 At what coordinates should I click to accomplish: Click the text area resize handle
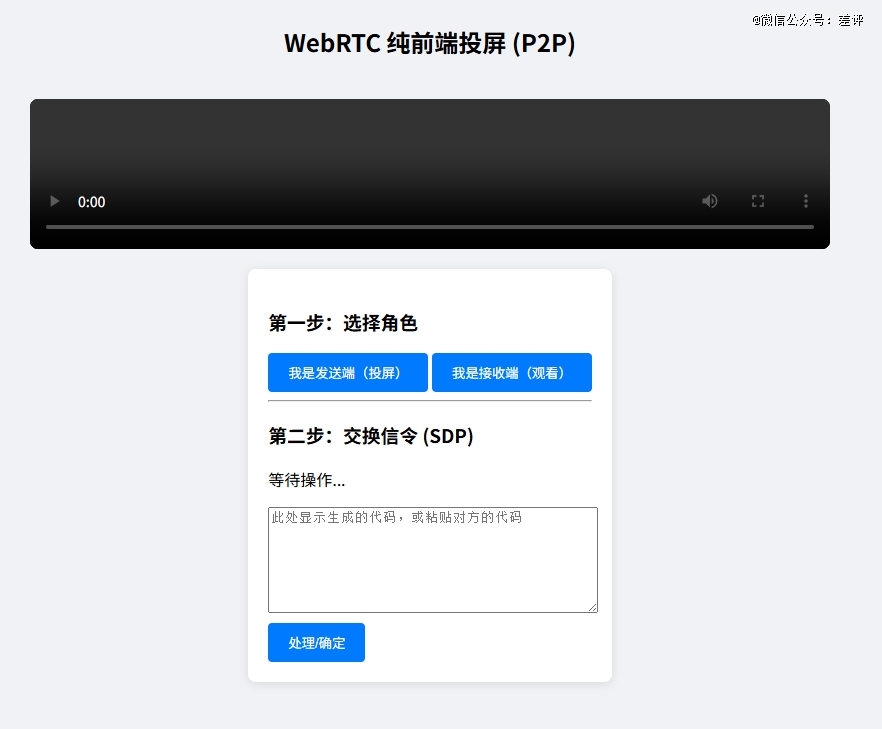(592, 607)
